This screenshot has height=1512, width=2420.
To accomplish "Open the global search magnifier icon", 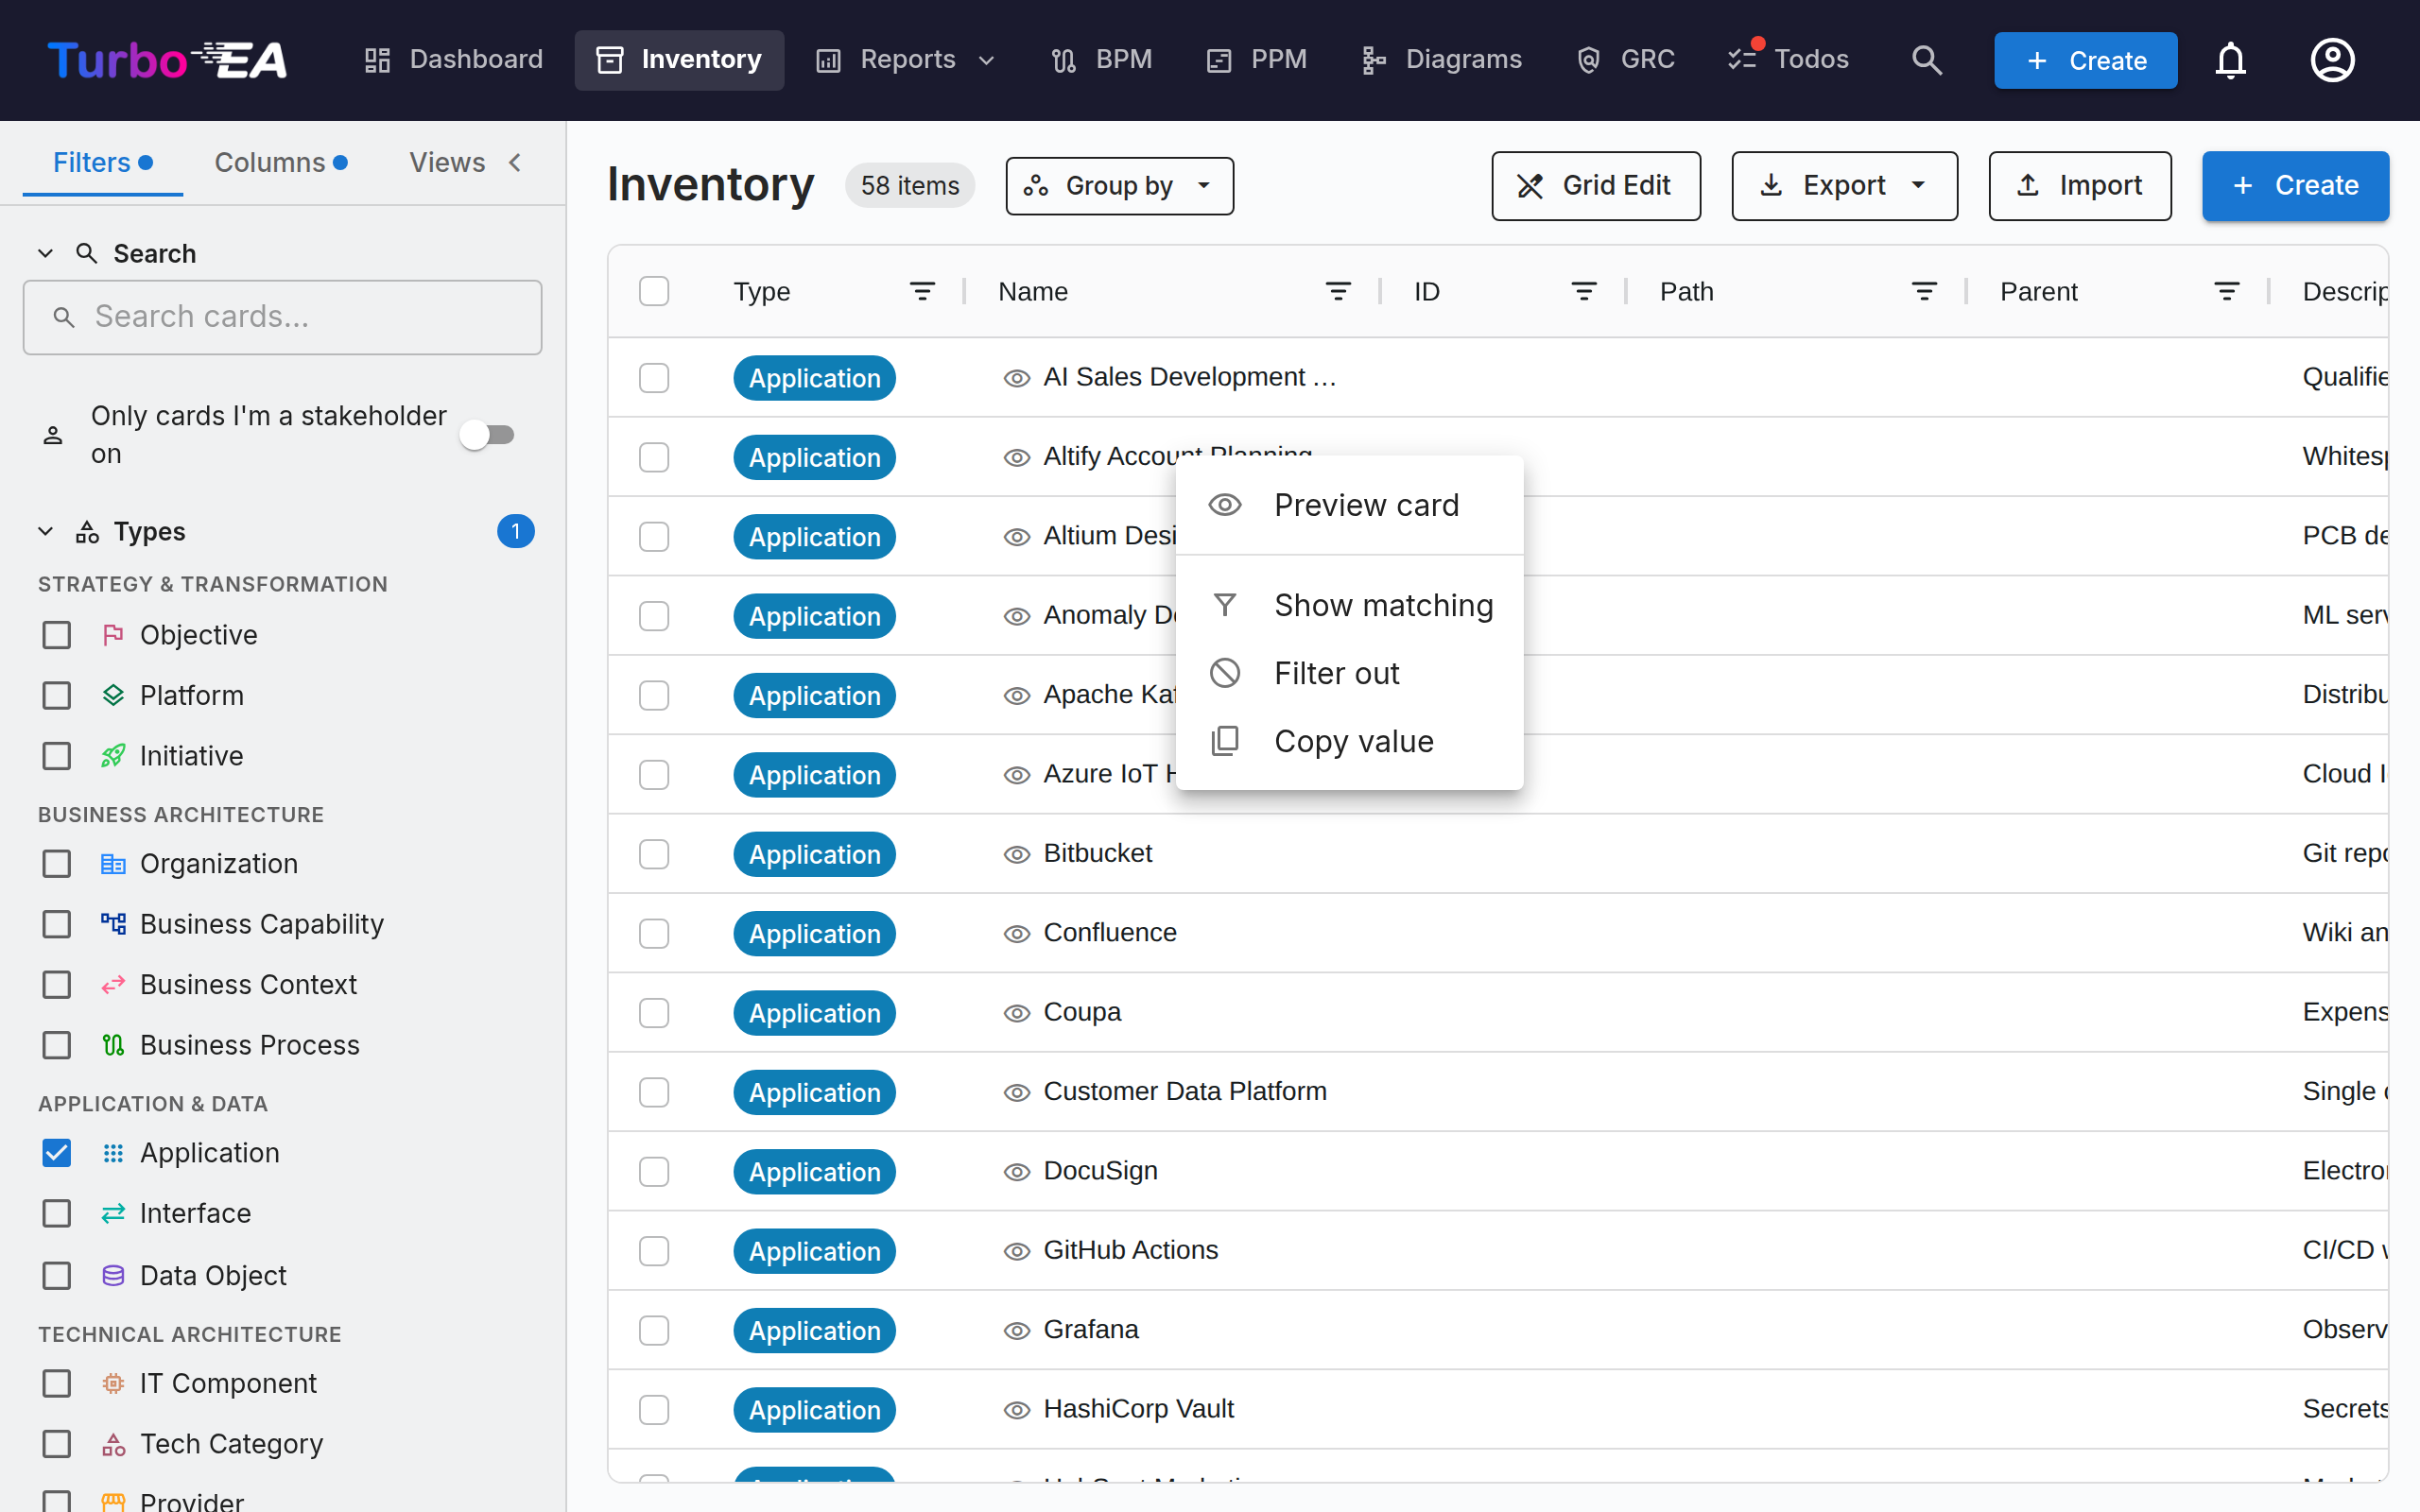I will click(x=1926, y=60).
